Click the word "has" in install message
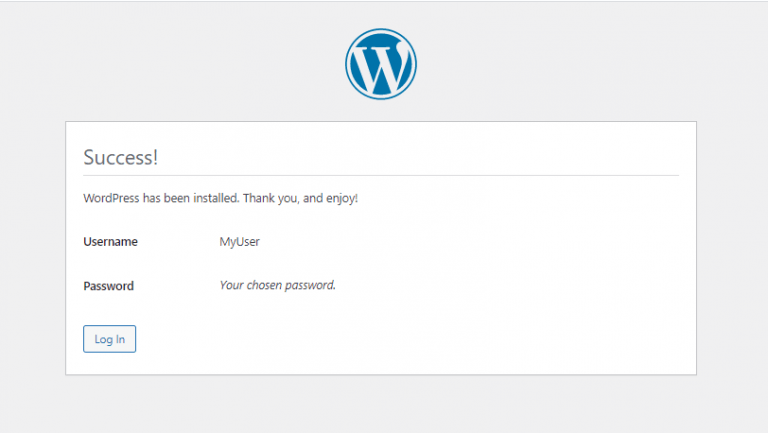Image resolution: width=768 pixels, height=433 pixels. [151, 198]
